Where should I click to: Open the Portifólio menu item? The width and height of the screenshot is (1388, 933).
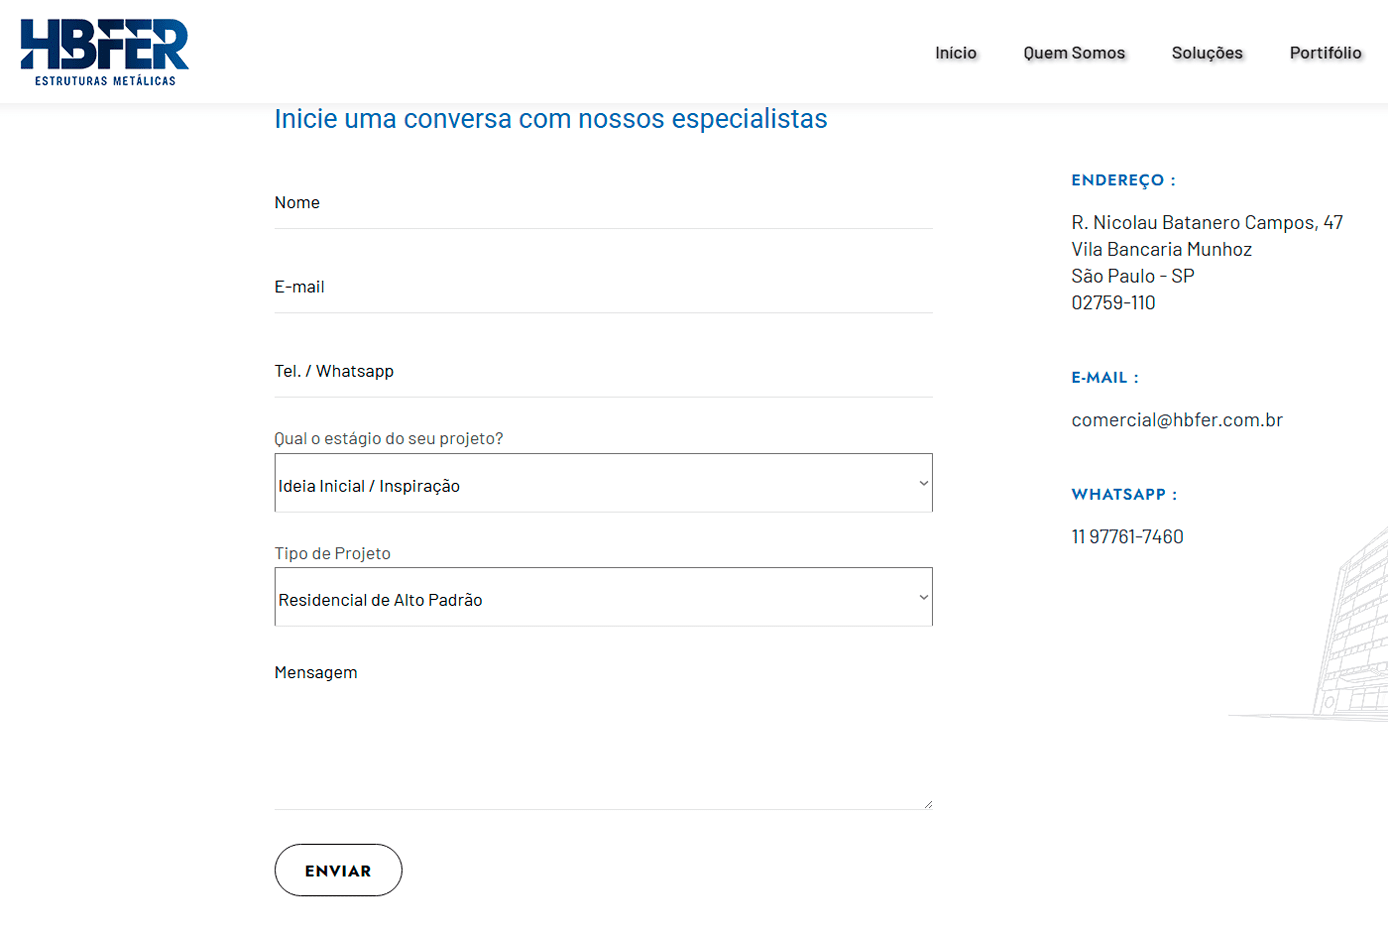[1325, 53]
